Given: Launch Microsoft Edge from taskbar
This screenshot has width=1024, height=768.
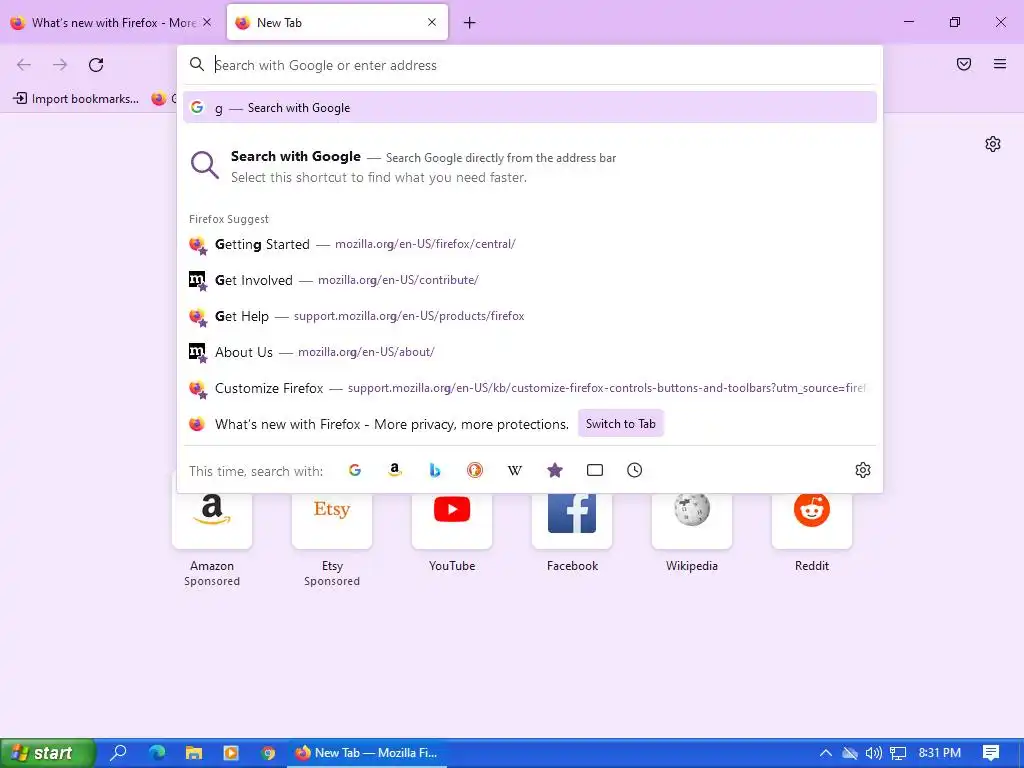Looking at the screenshot, I should pos(157,753).
